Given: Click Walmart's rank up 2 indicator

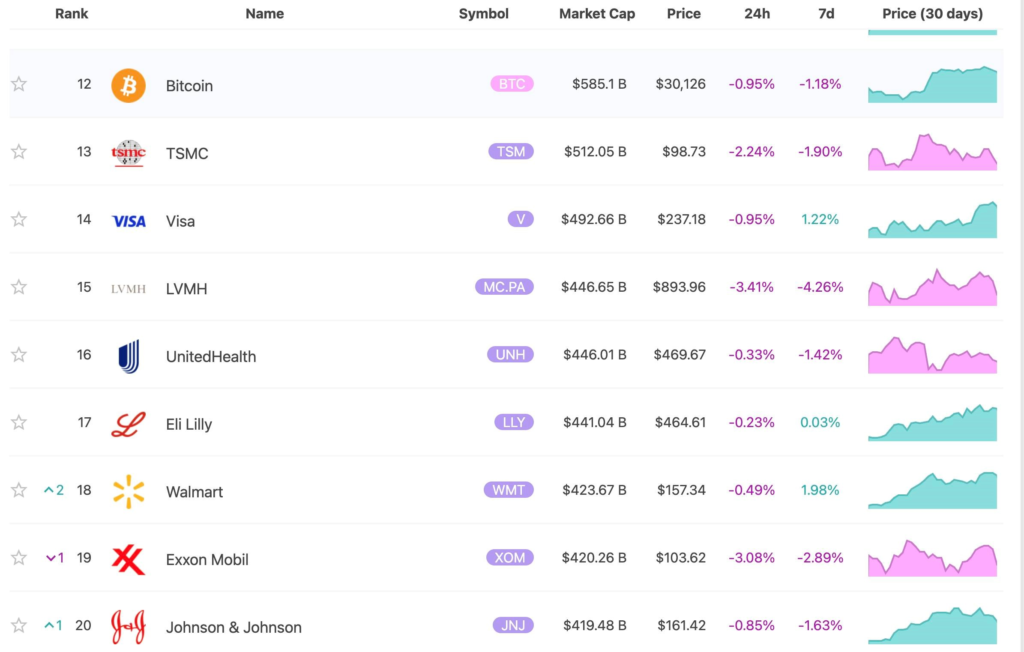Looking at the screenshot, I should pyautogui.click(x=54, y=490).
